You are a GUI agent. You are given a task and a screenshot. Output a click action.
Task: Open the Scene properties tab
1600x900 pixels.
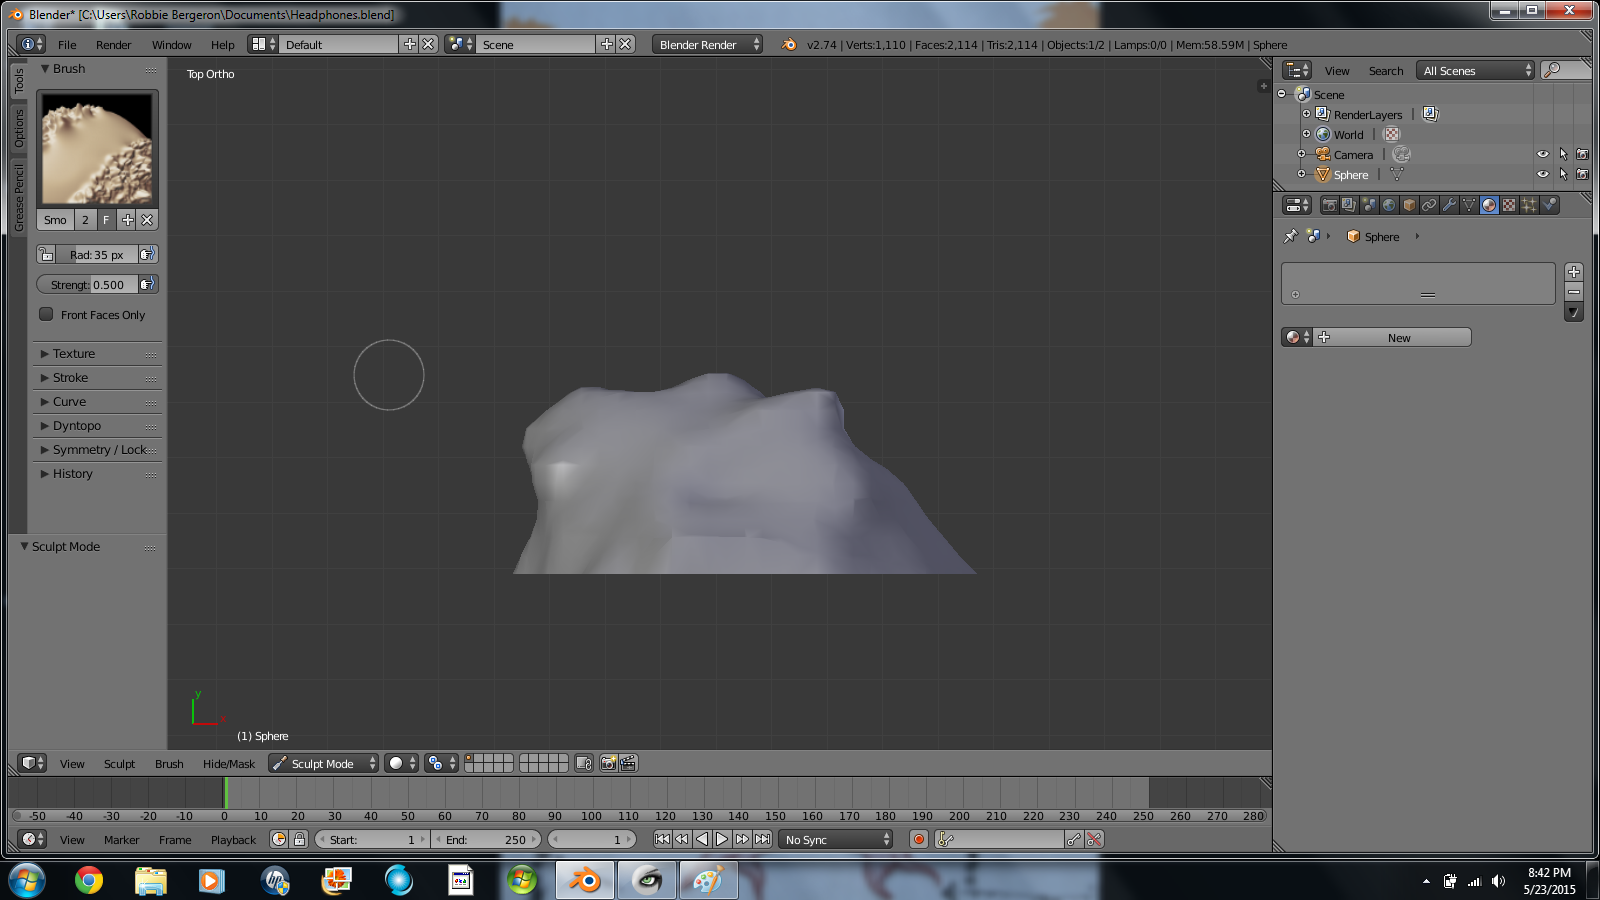point(1369,205)
